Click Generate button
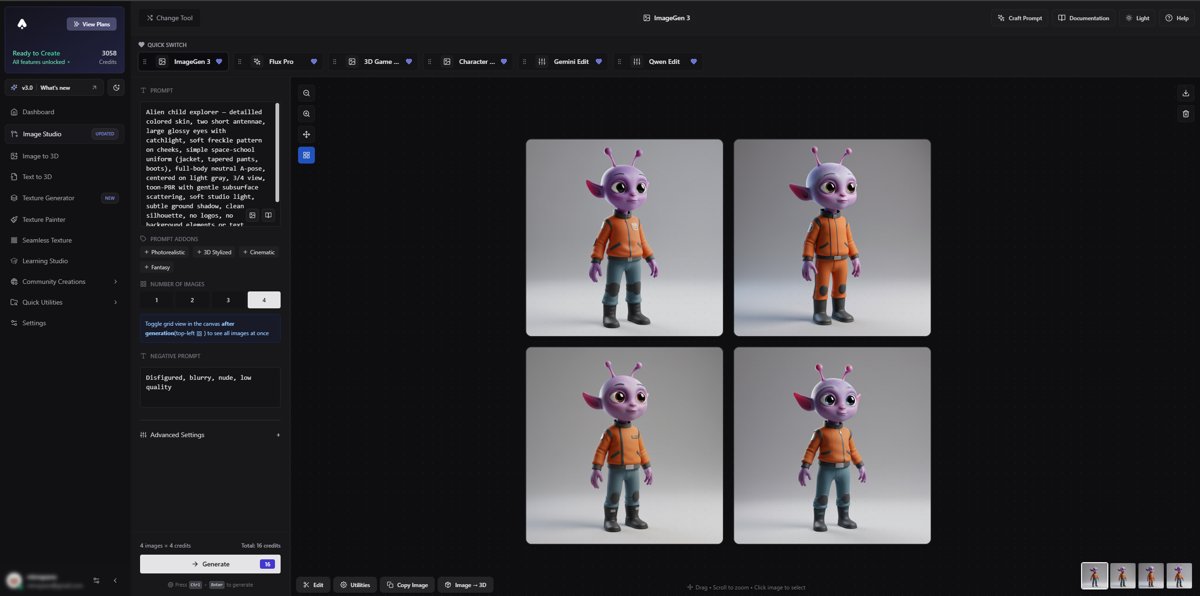 [x=210, y=564]
